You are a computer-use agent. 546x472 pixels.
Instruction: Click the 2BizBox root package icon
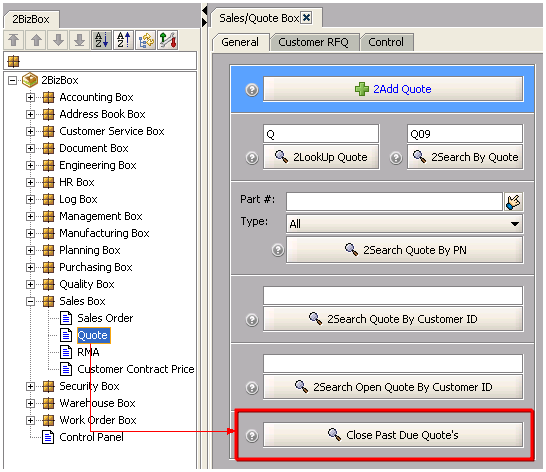[30, 80]
